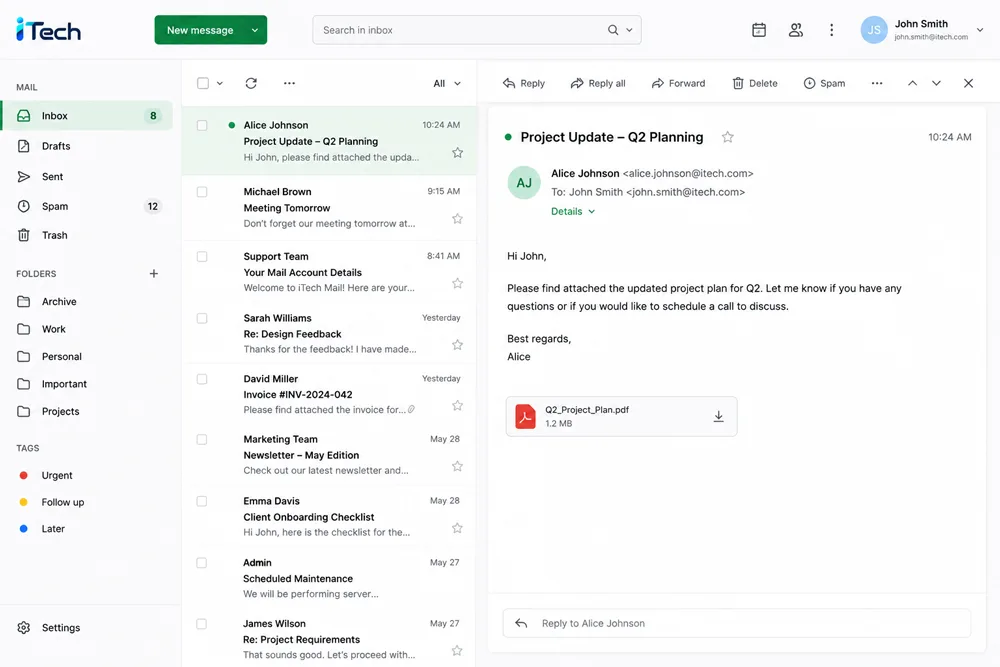
Task: Open the contacts people icon
Action: (796, 30)
